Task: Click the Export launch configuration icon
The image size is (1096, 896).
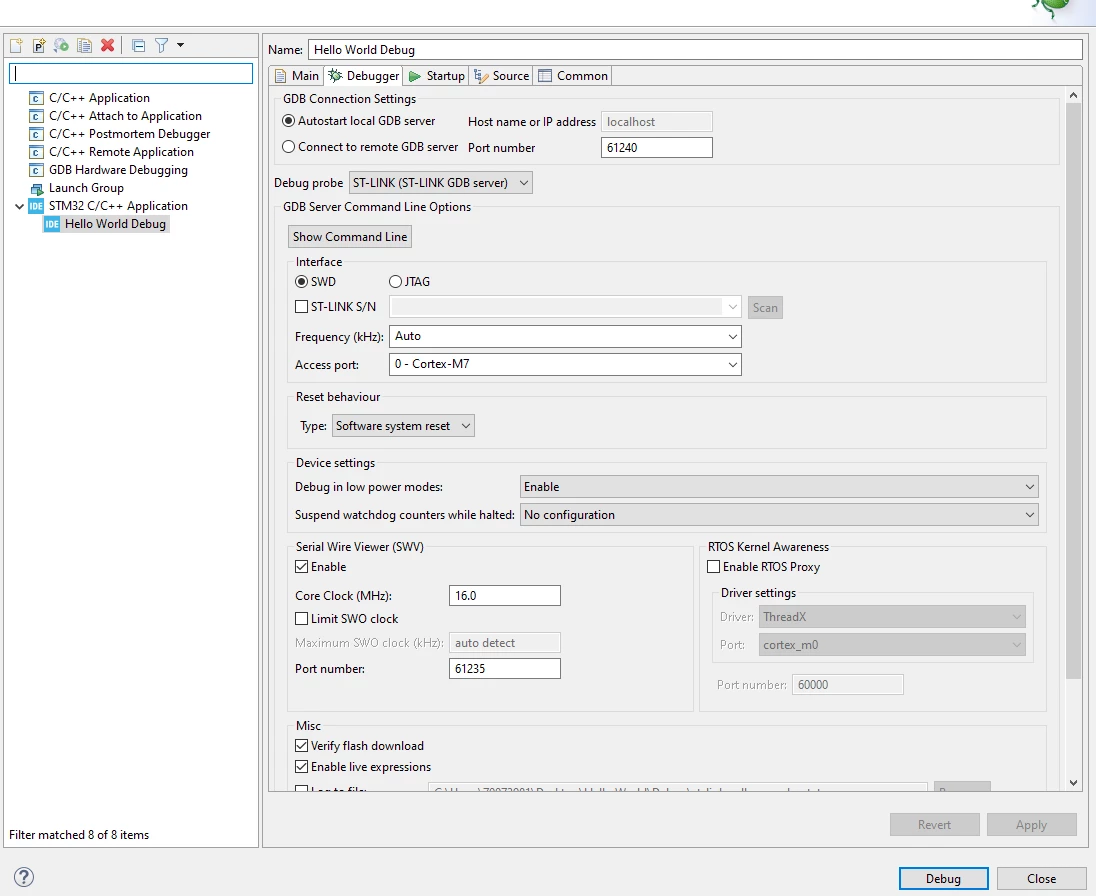Action: pos(62,45)
